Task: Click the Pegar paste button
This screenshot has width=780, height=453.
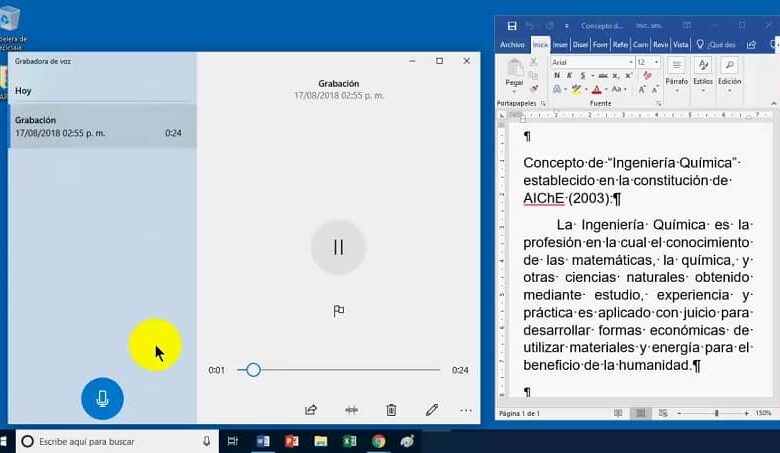Action: click(514, 75)
